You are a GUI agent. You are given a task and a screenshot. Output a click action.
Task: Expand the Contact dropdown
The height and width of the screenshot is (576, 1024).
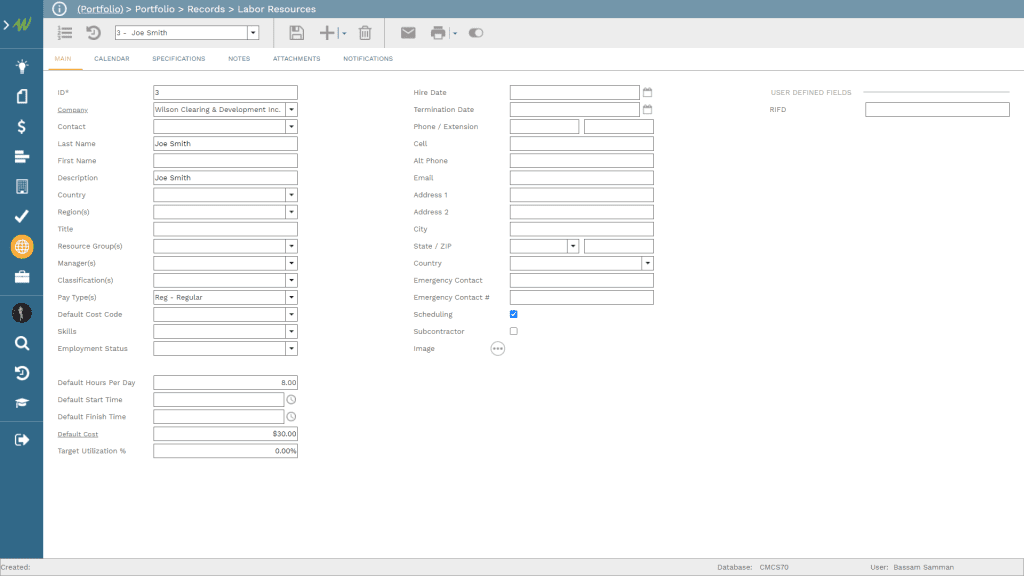[291, 127]
